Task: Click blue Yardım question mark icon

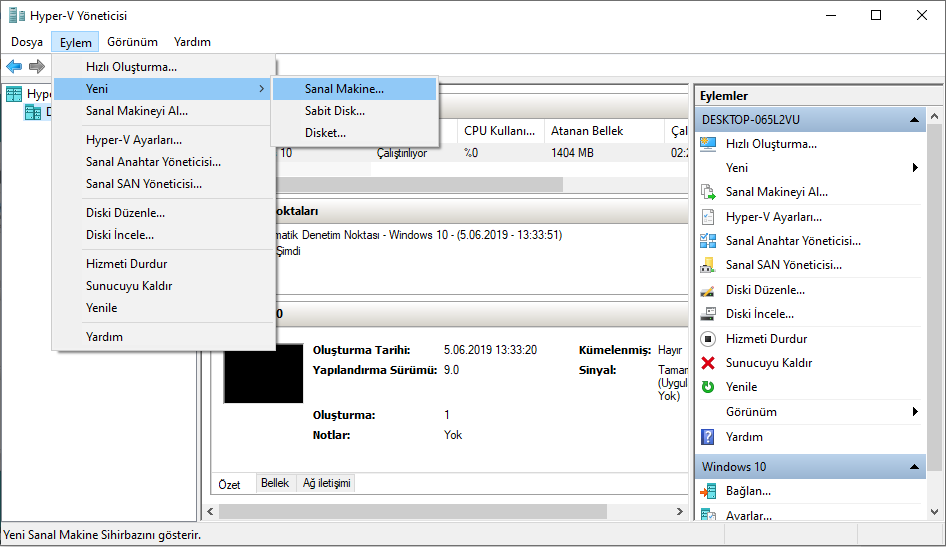Action: point(708,437)
